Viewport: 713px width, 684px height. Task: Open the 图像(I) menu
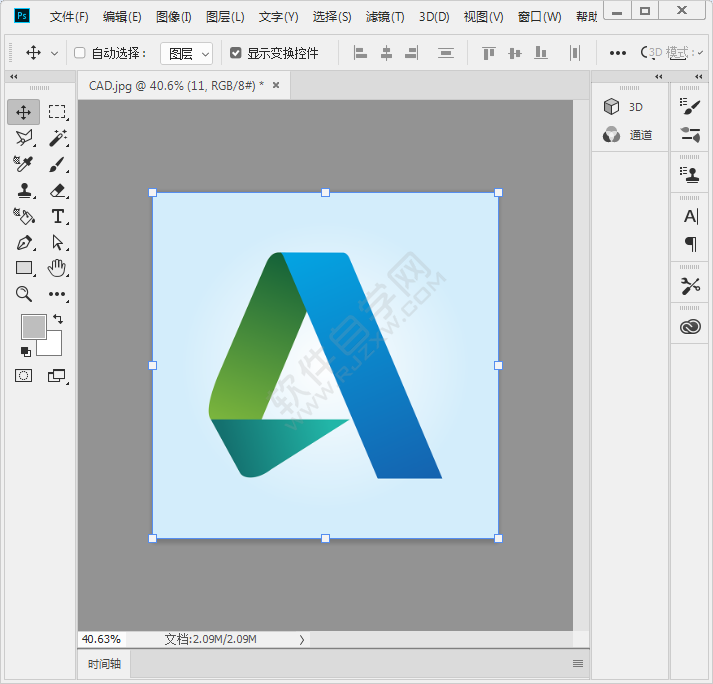(173, 17)
